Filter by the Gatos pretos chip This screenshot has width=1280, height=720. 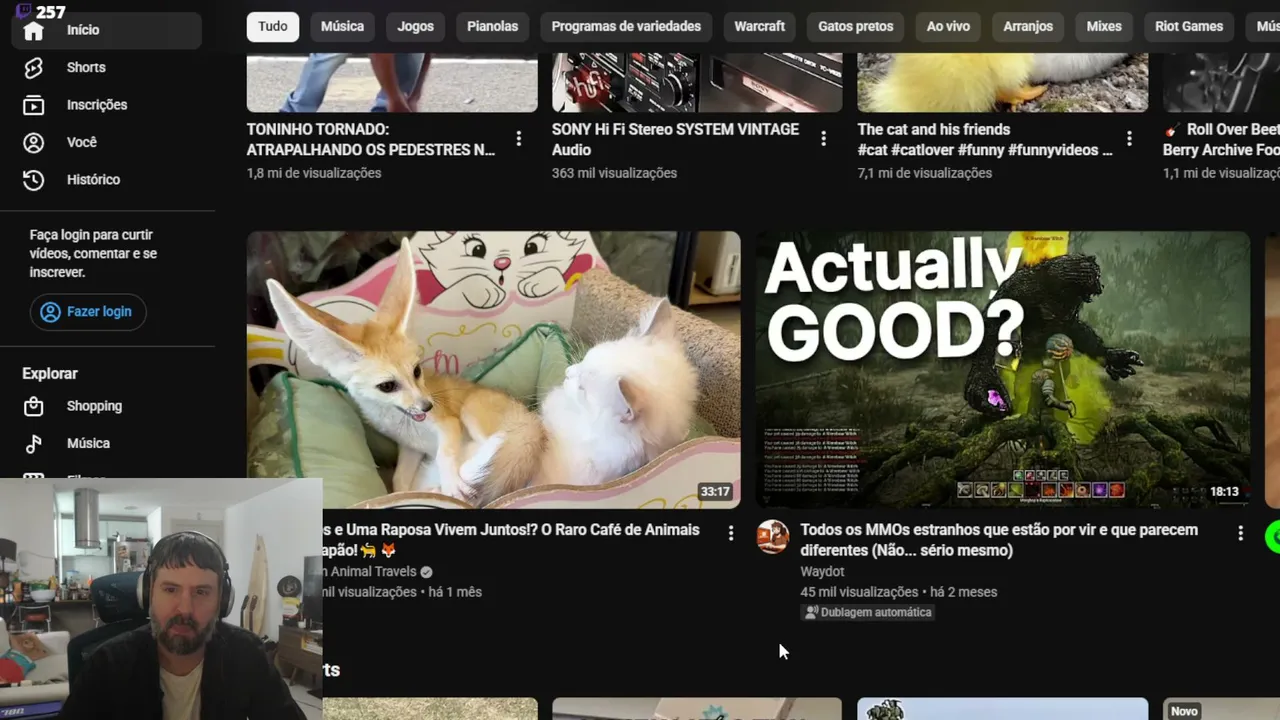pos(856,26)
